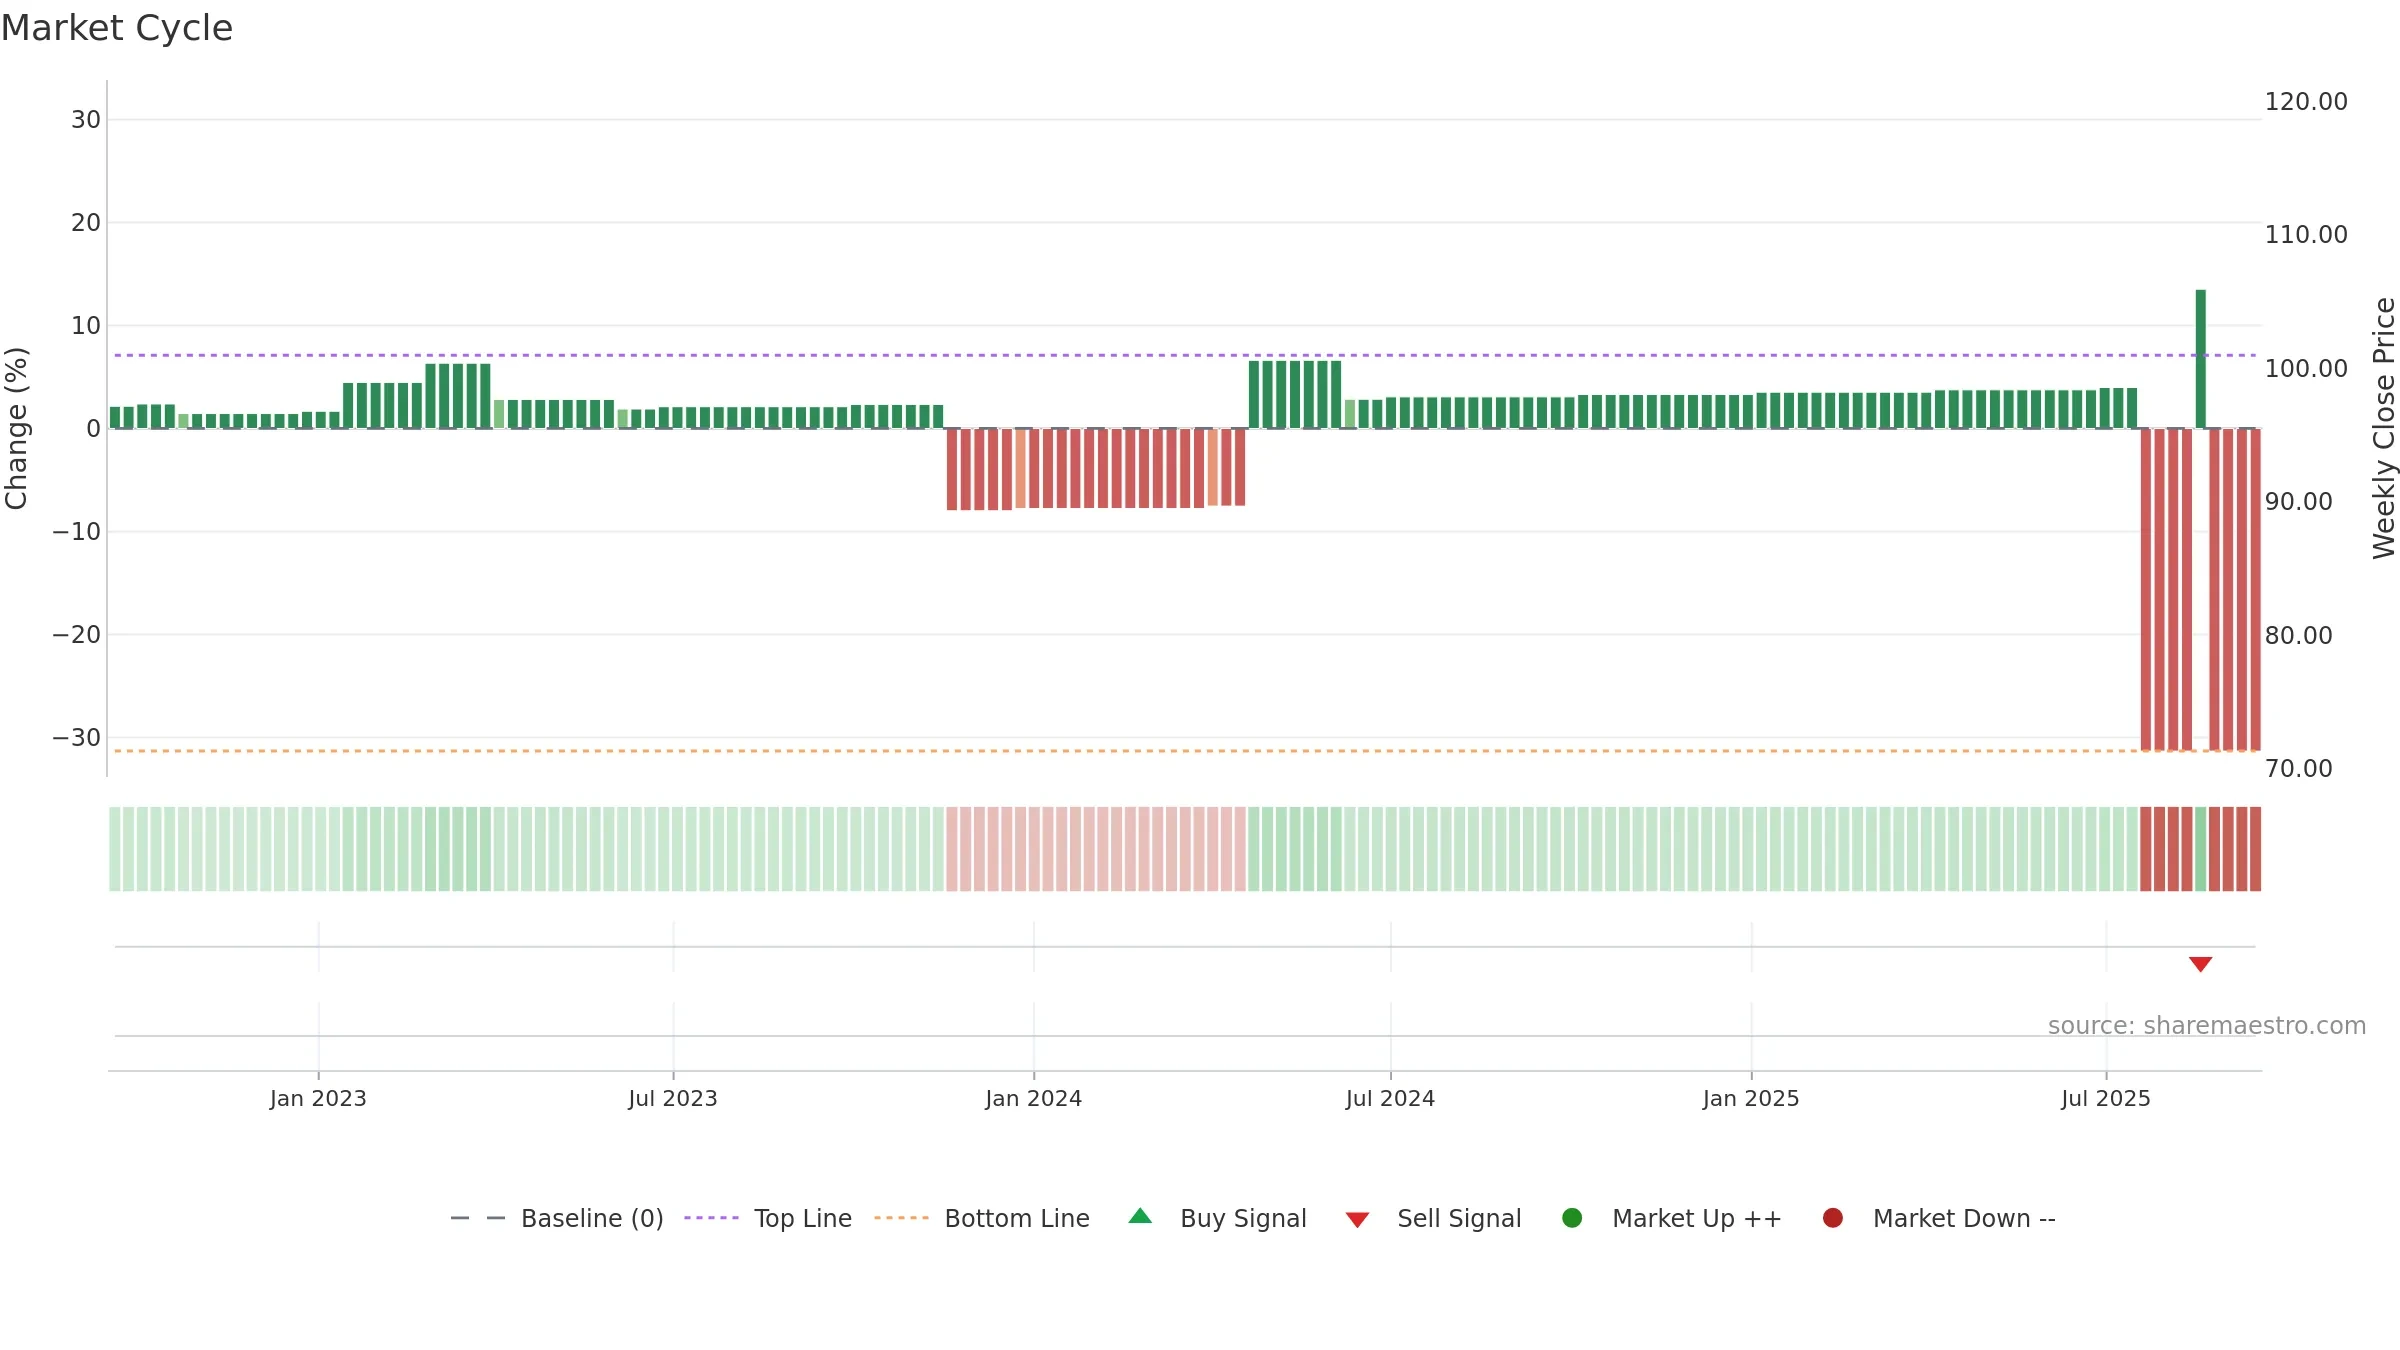The image size is (2400, 1350).
Task: Click the 110.00 price axis label
Action: point(2306,235)
